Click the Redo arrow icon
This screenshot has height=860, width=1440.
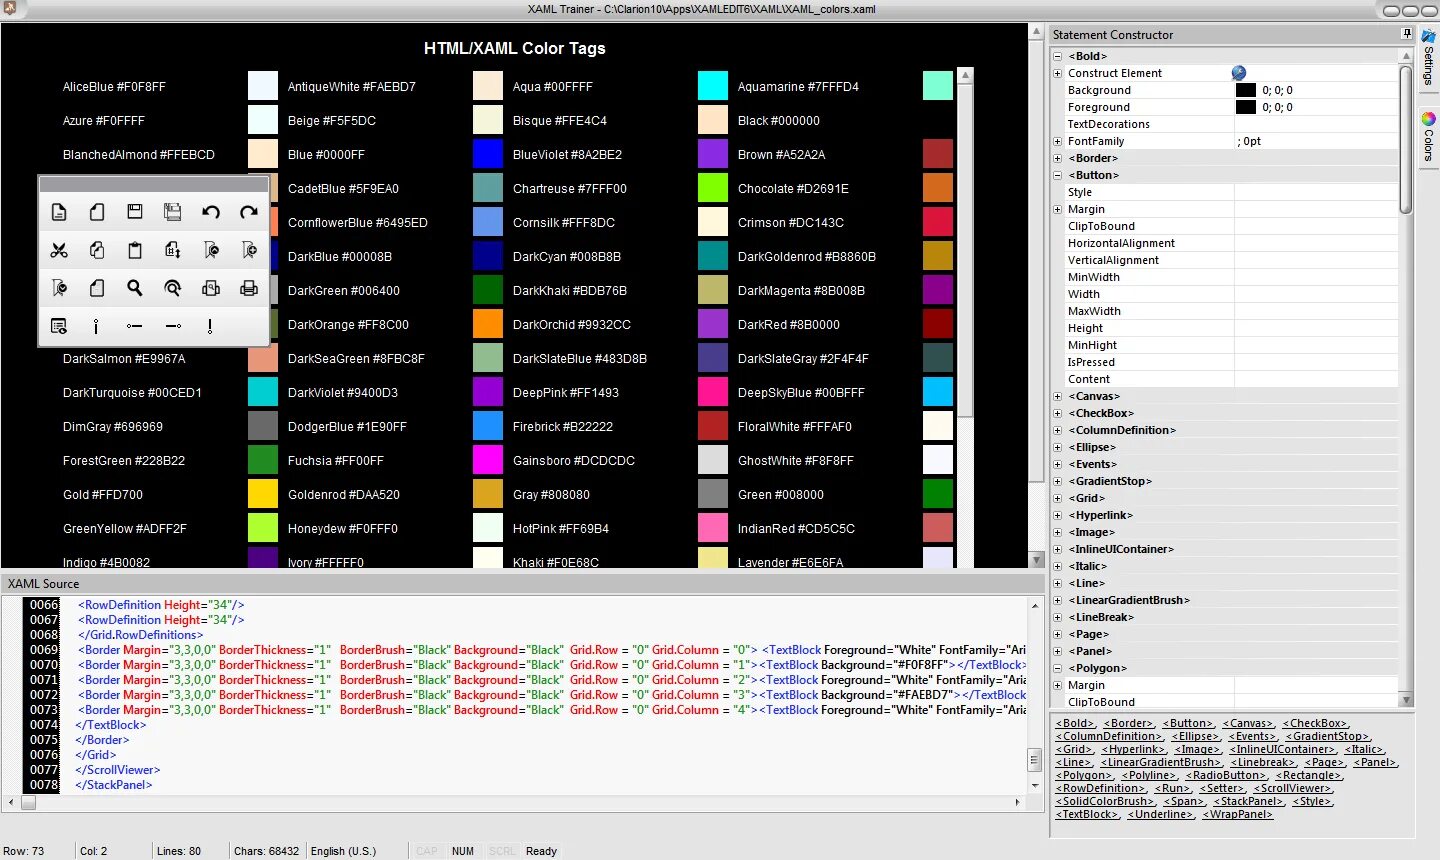click(x=249, y=212)
